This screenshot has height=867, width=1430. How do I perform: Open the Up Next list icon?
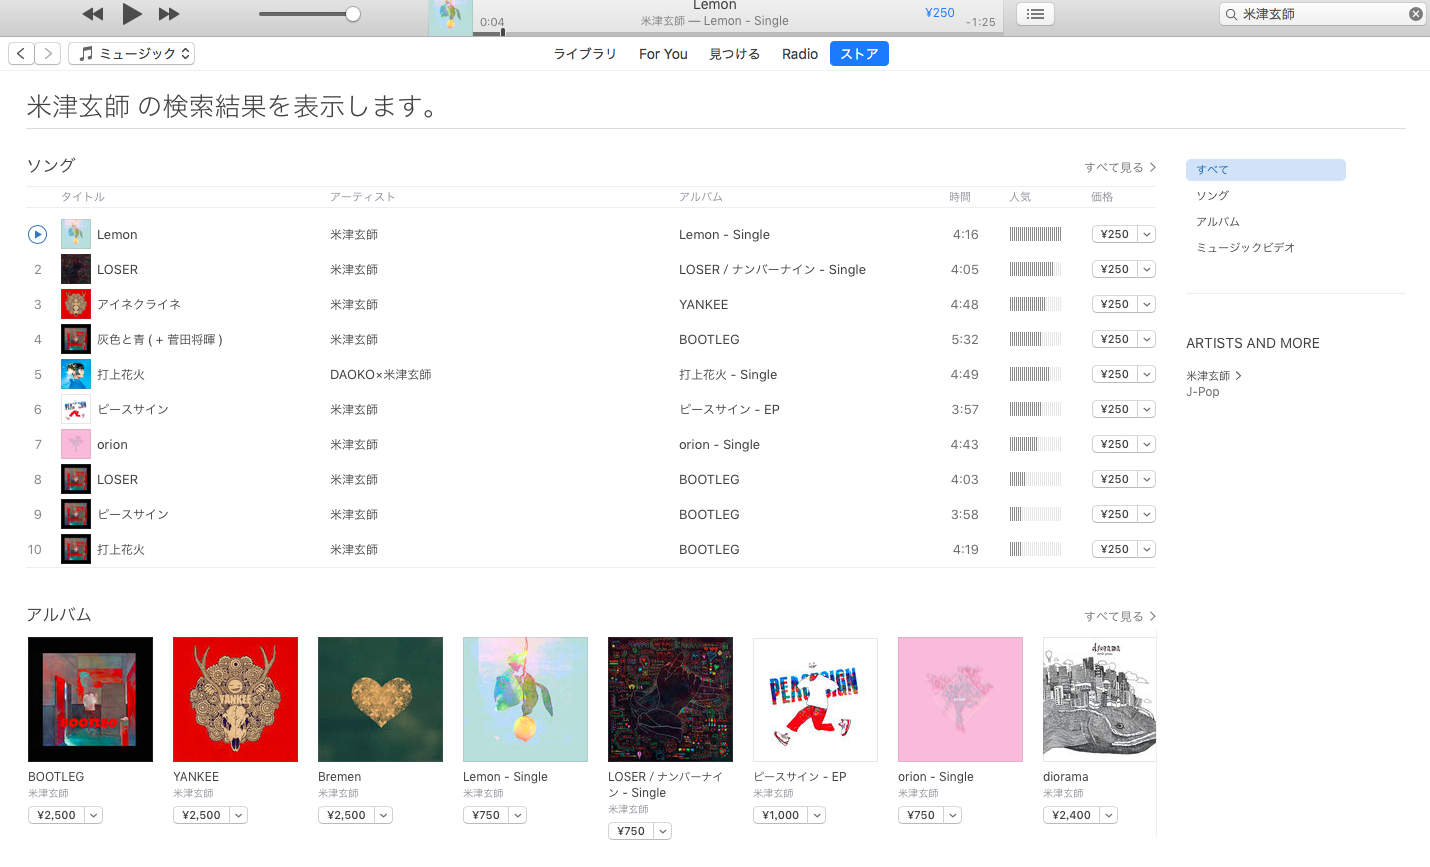(1035, 14)
